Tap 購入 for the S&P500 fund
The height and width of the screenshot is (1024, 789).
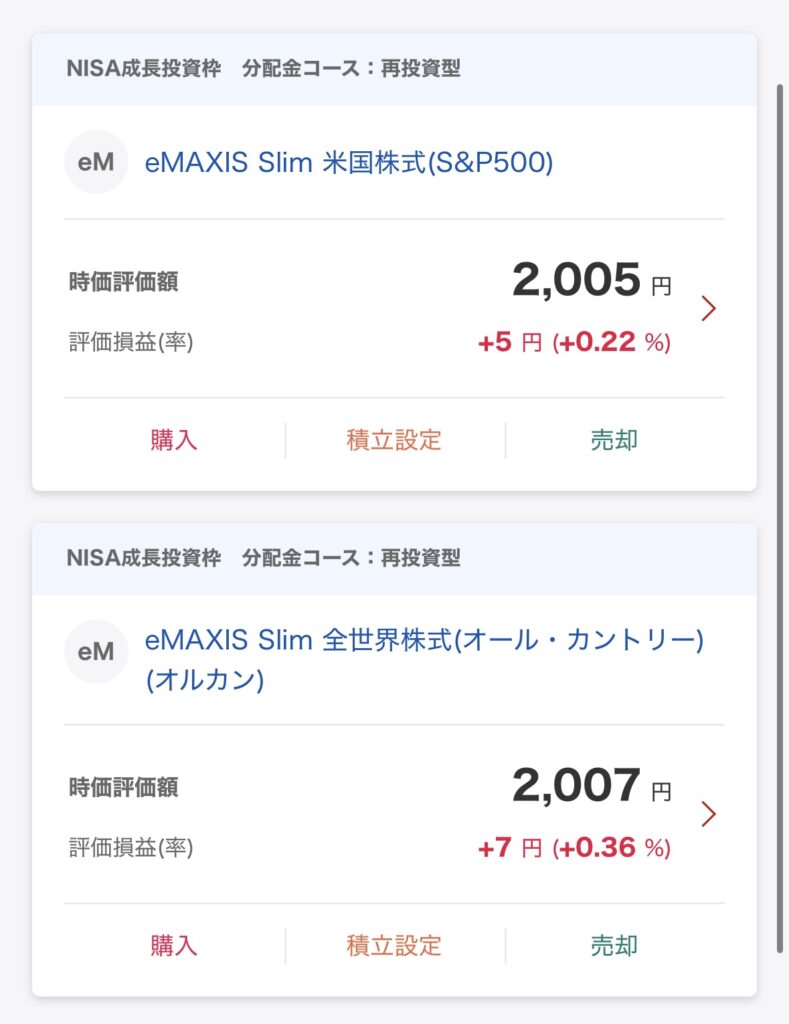click(x=174, y=440)
